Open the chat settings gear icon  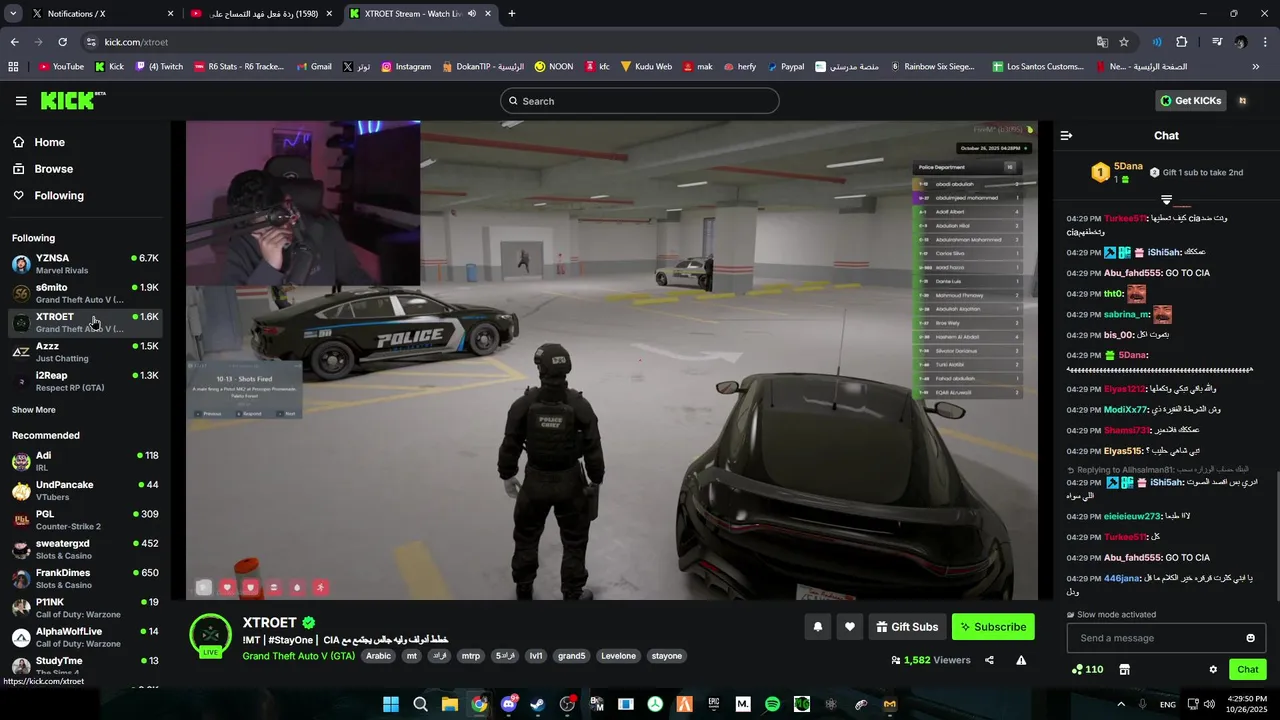tap(1213, 670)
